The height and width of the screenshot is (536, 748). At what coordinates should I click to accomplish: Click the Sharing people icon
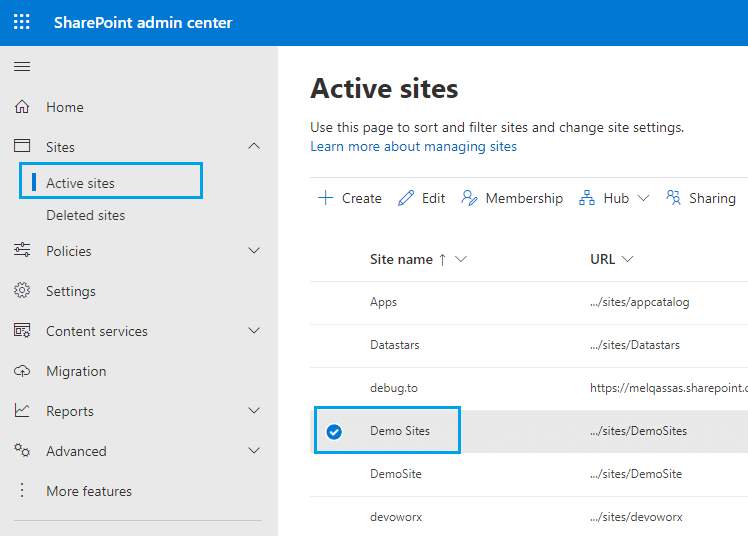point(674,198)
